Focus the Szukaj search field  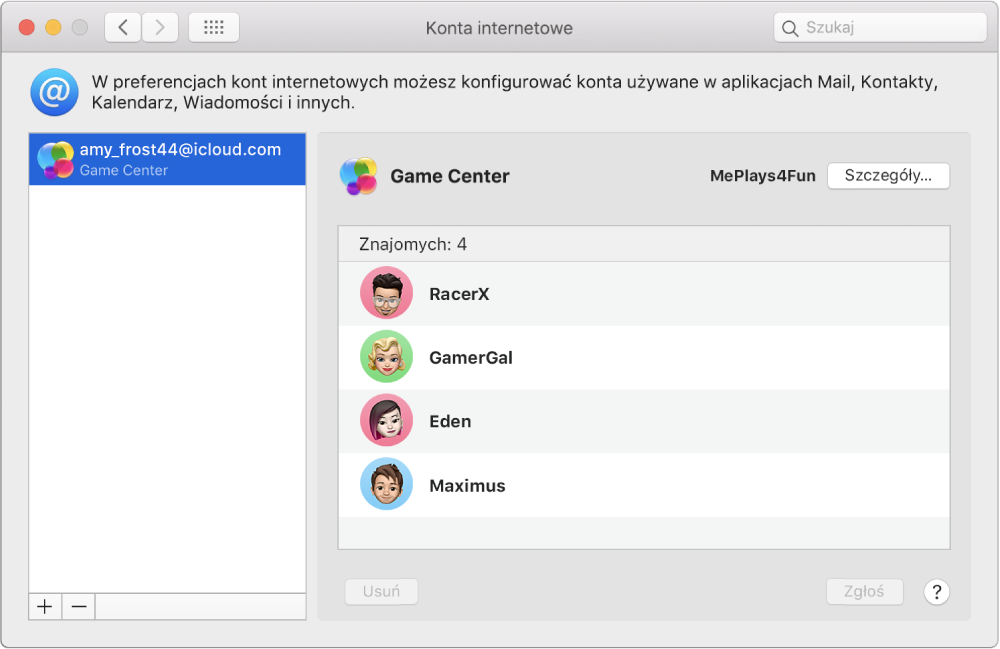point(880,27)
